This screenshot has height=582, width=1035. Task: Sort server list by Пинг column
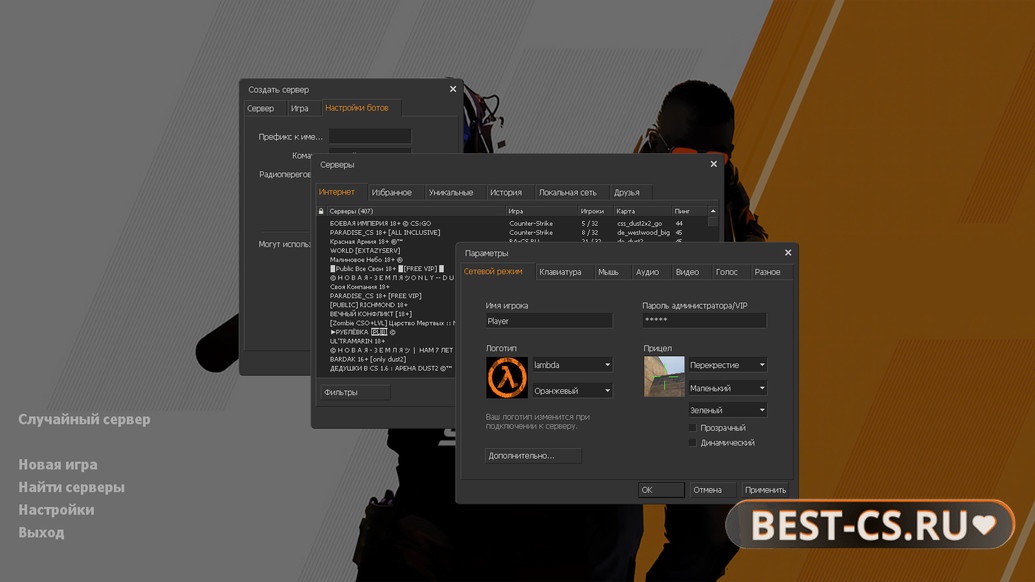[689, 211]
